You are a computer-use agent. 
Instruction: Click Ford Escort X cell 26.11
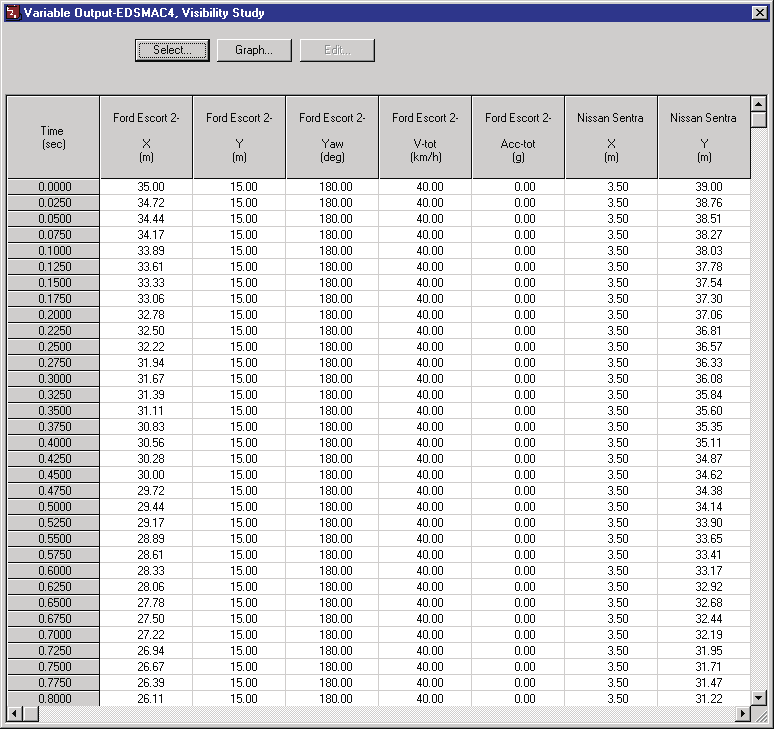[146, 698]
